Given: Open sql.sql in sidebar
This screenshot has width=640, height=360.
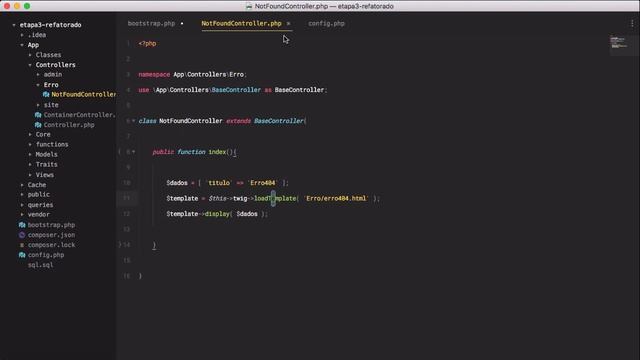Looking at the screenshot, I should (40, 265).
